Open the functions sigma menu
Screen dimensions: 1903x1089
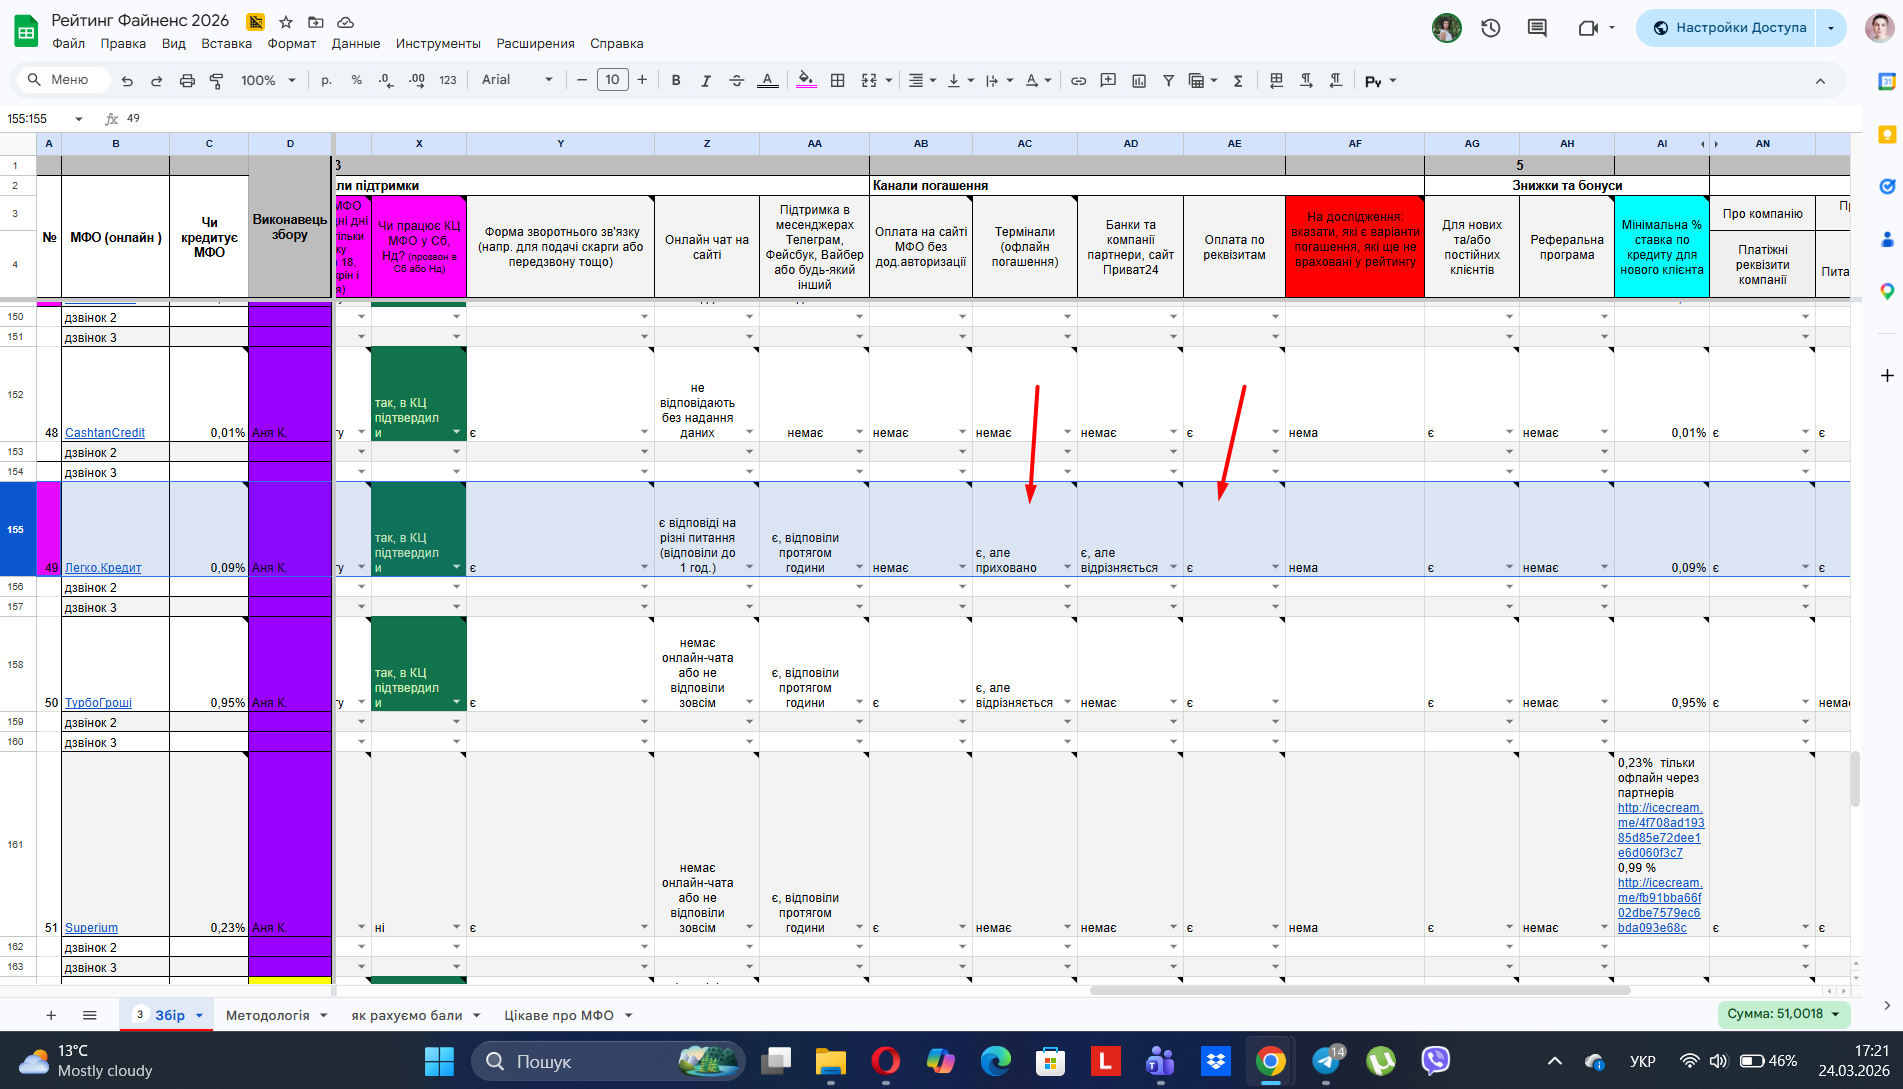pos(1238,81)
